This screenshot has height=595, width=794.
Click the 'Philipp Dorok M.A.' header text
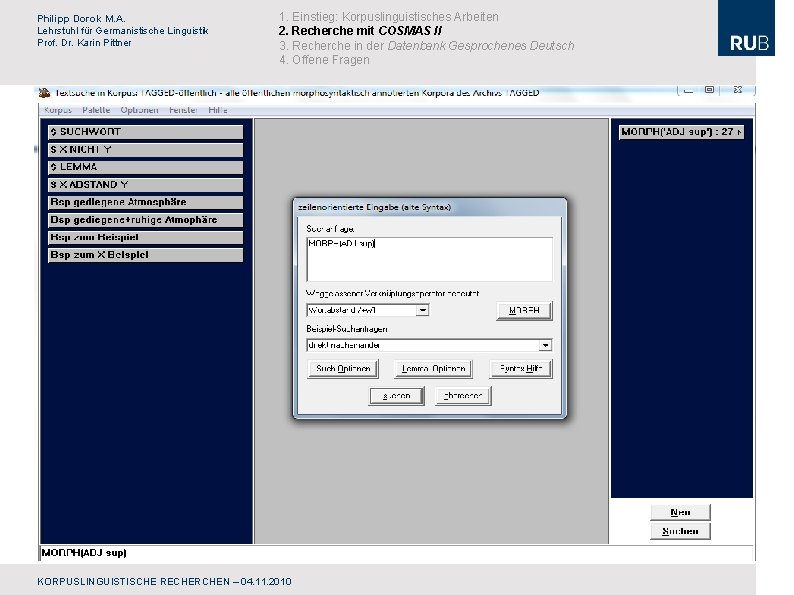pyautogui.click(x=81, y=19)
